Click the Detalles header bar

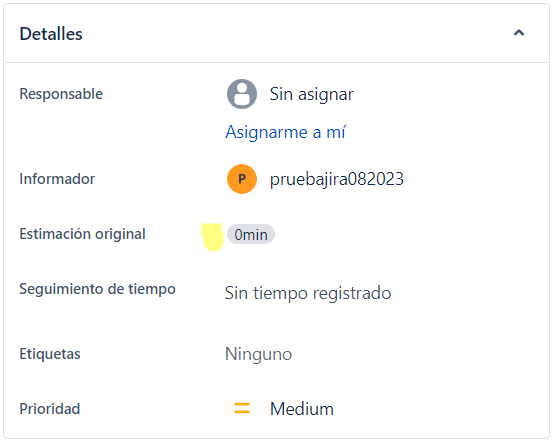pyautogui.click(x=276, y=34)
